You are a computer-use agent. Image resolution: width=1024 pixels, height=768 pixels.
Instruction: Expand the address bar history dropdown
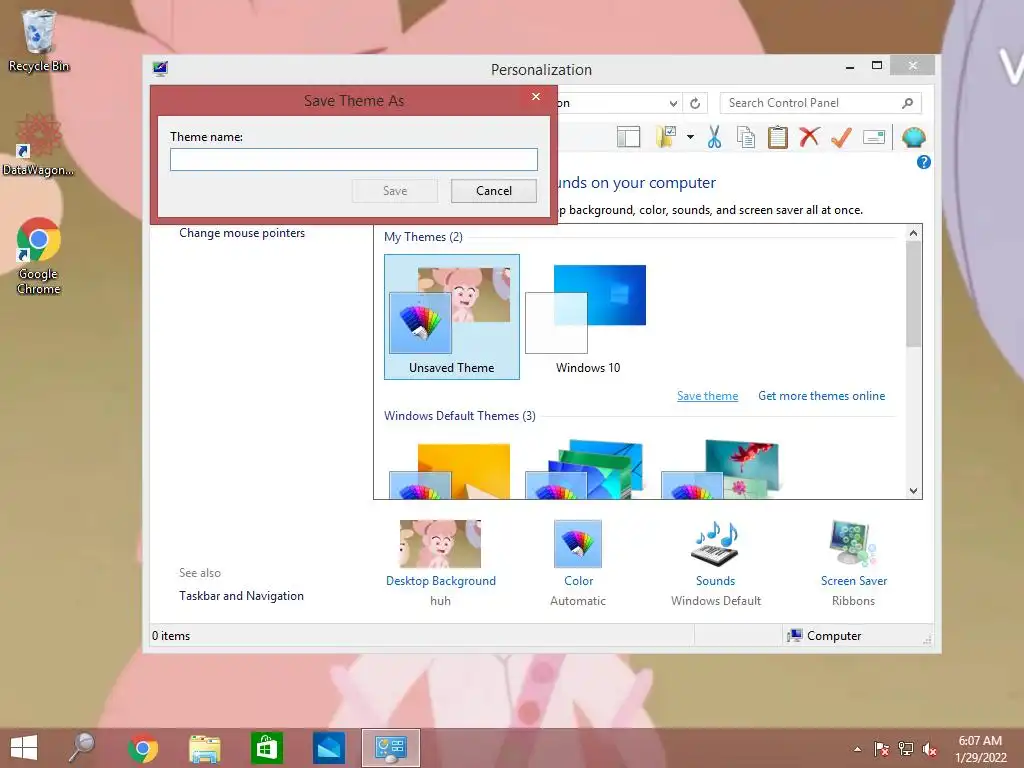(673, 103)
